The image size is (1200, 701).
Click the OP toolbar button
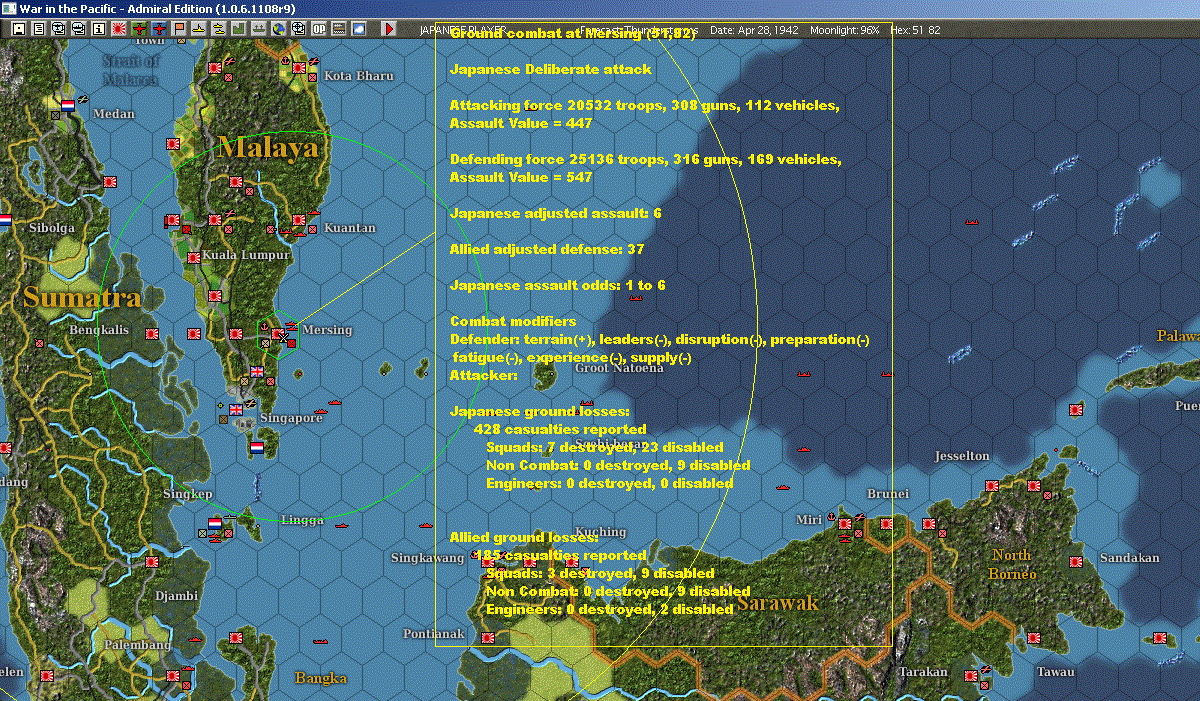click(319, 29)
